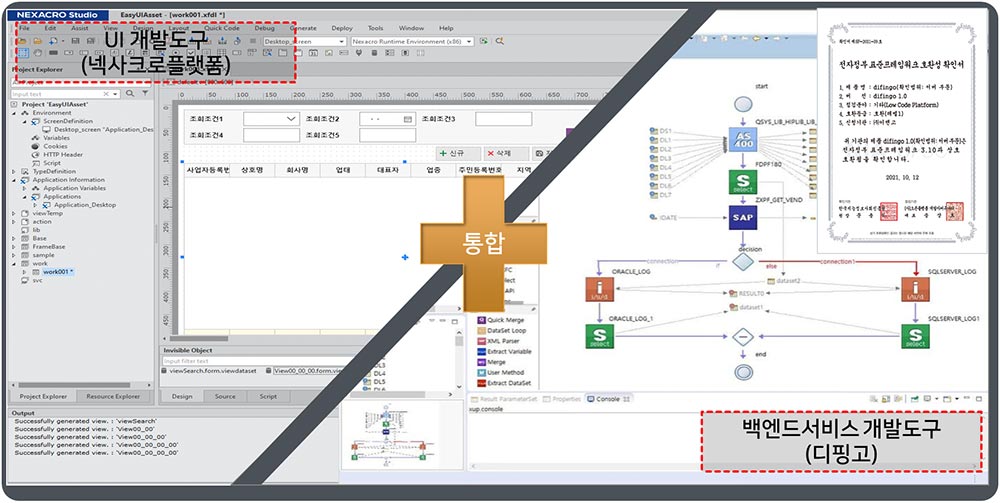Click the start circle node
Viewport: 1000px width, 503px height.
(x=742, y=104)
